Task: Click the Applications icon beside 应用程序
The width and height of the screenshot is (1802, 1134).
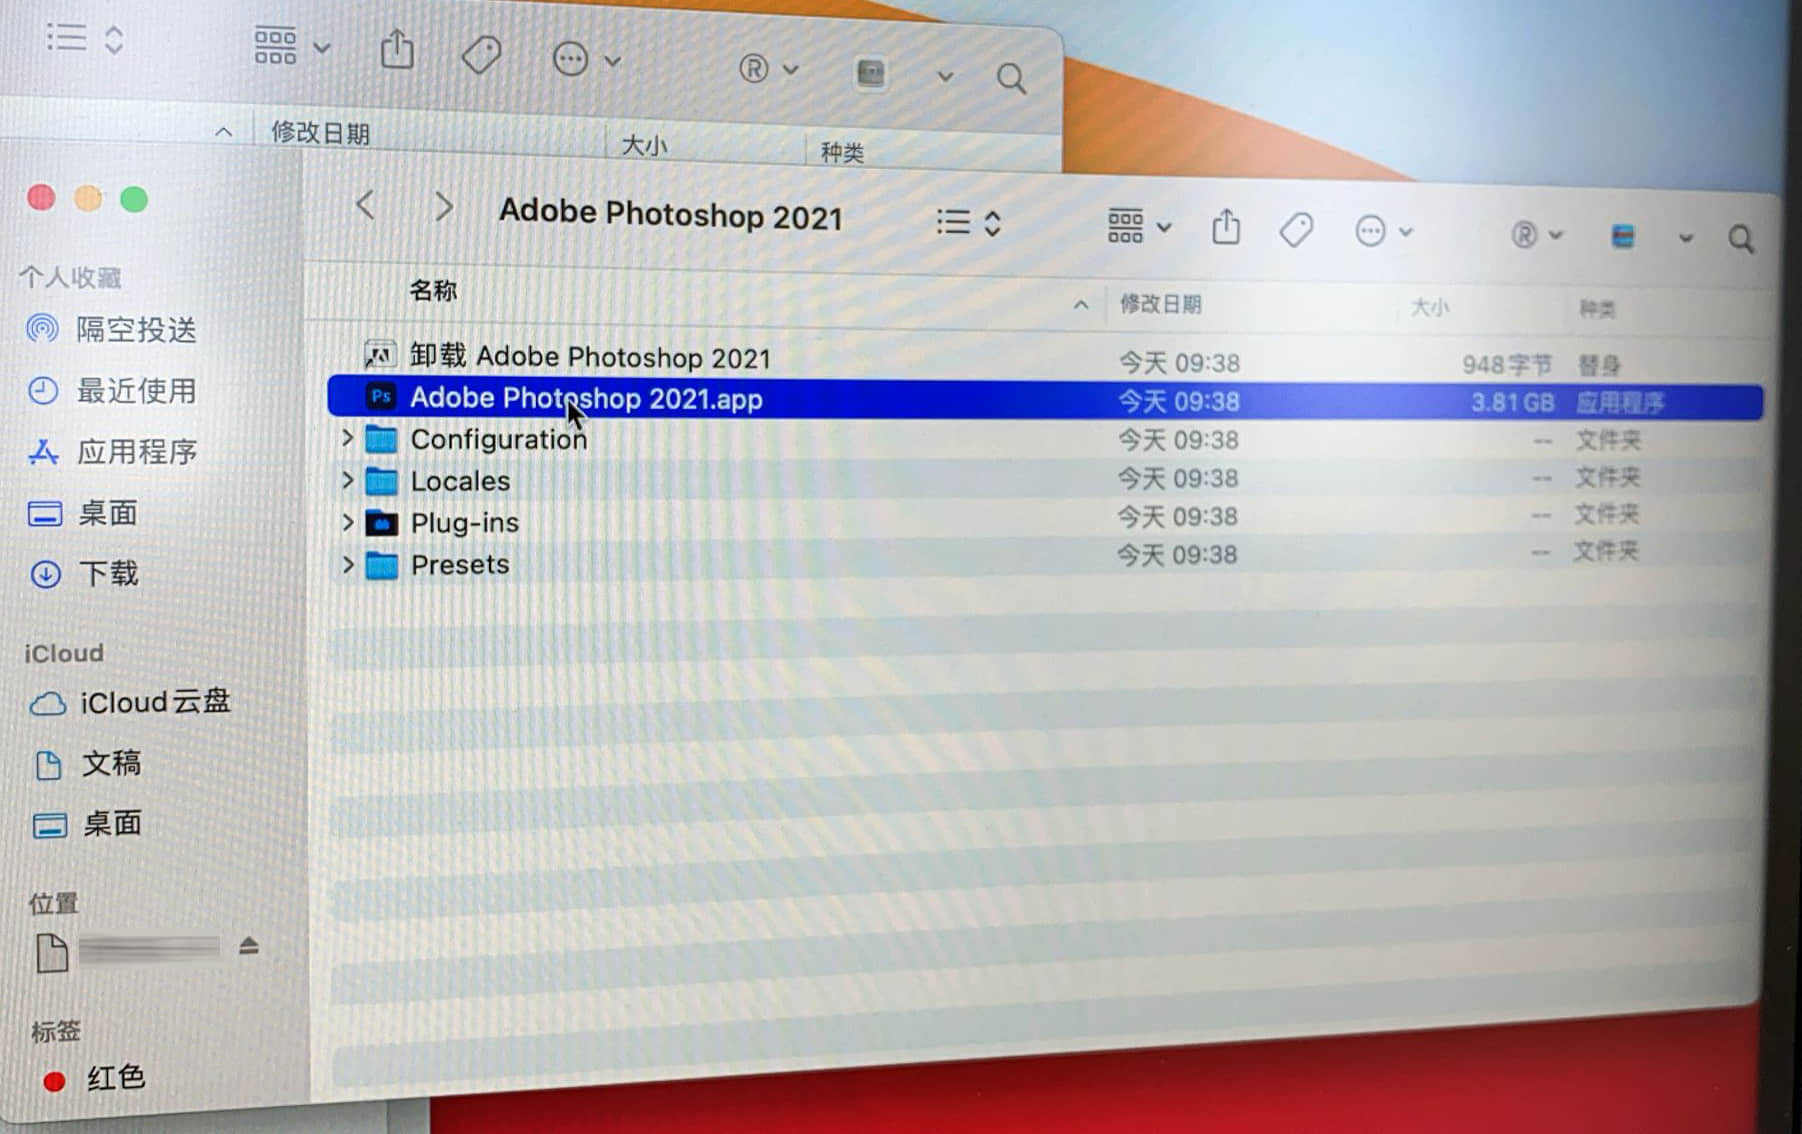Action: click(43, 452)
